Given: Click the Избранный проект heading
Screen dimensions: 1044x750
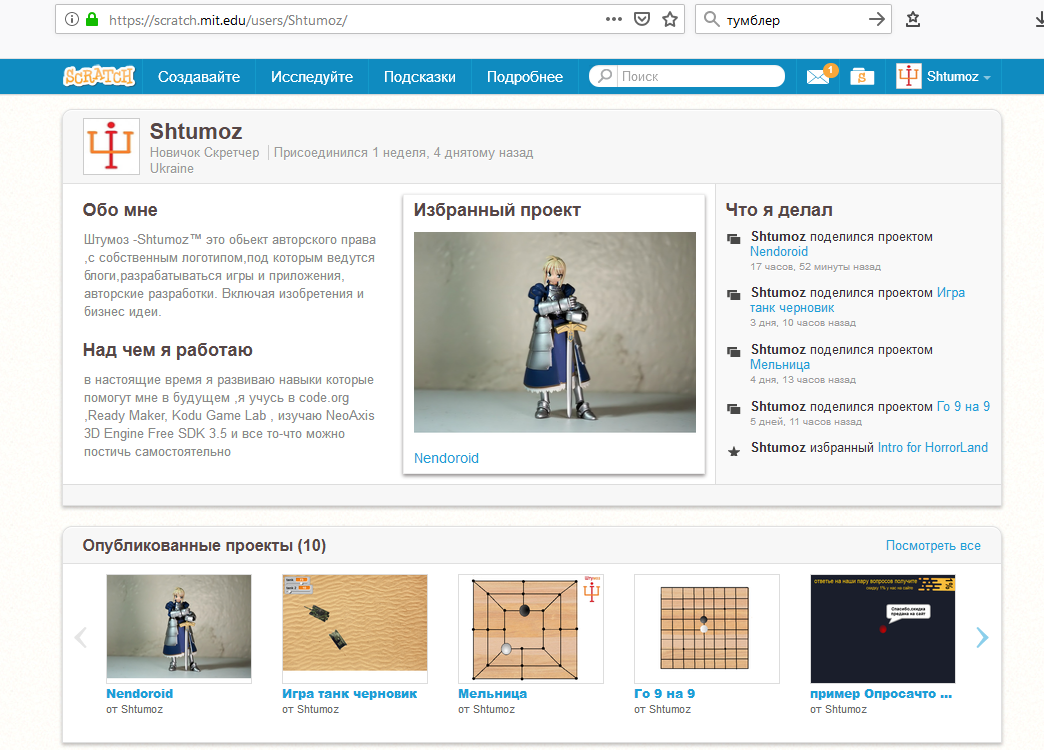Looking at the screenshot, I should coord(497,210).
